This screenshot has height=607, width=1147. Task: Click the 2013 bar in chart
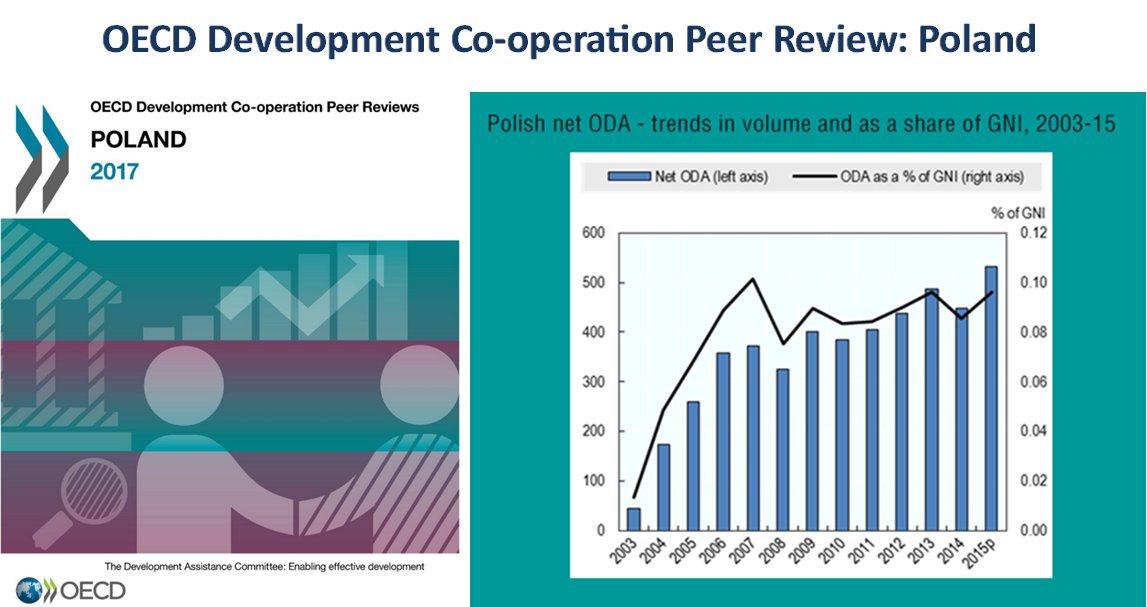931,410
